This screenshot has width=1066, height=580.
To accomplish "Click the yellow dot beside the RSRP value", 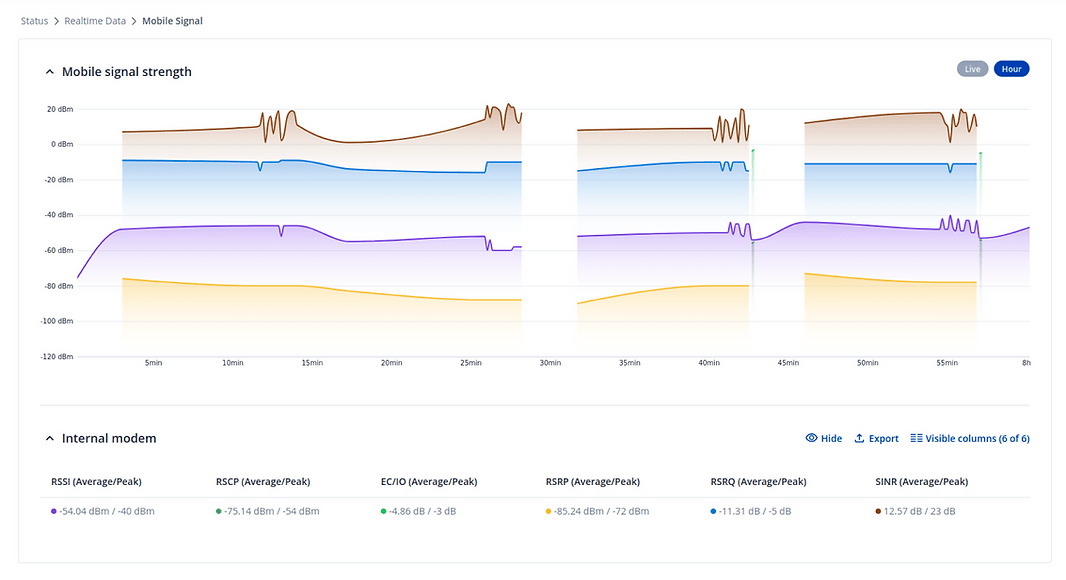I will (548, 510).
